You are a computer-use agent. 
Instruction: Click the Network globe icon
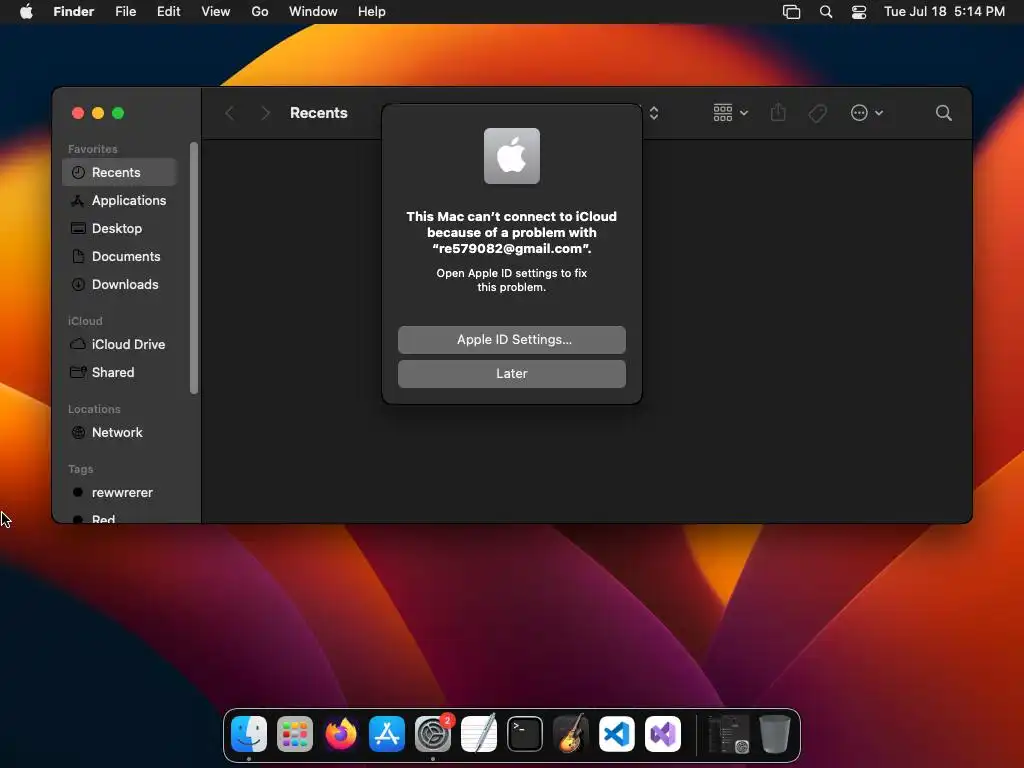coord(78,432)
